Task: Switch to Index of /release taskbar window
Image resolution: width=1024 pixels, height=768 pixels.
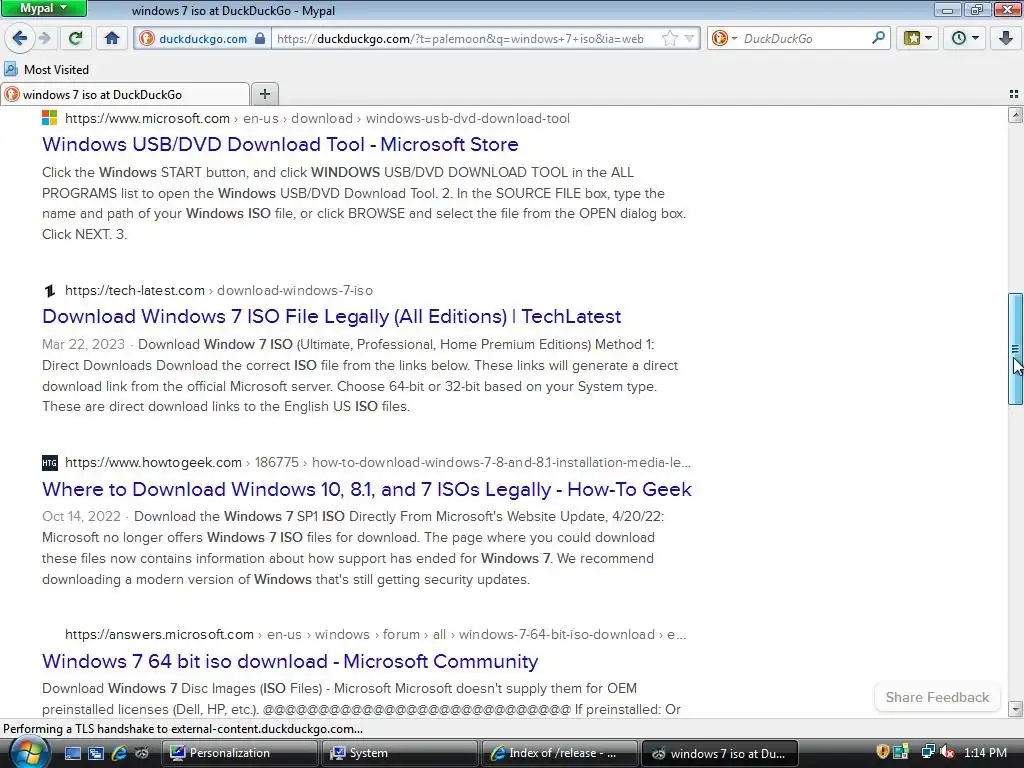Action: 559,753
